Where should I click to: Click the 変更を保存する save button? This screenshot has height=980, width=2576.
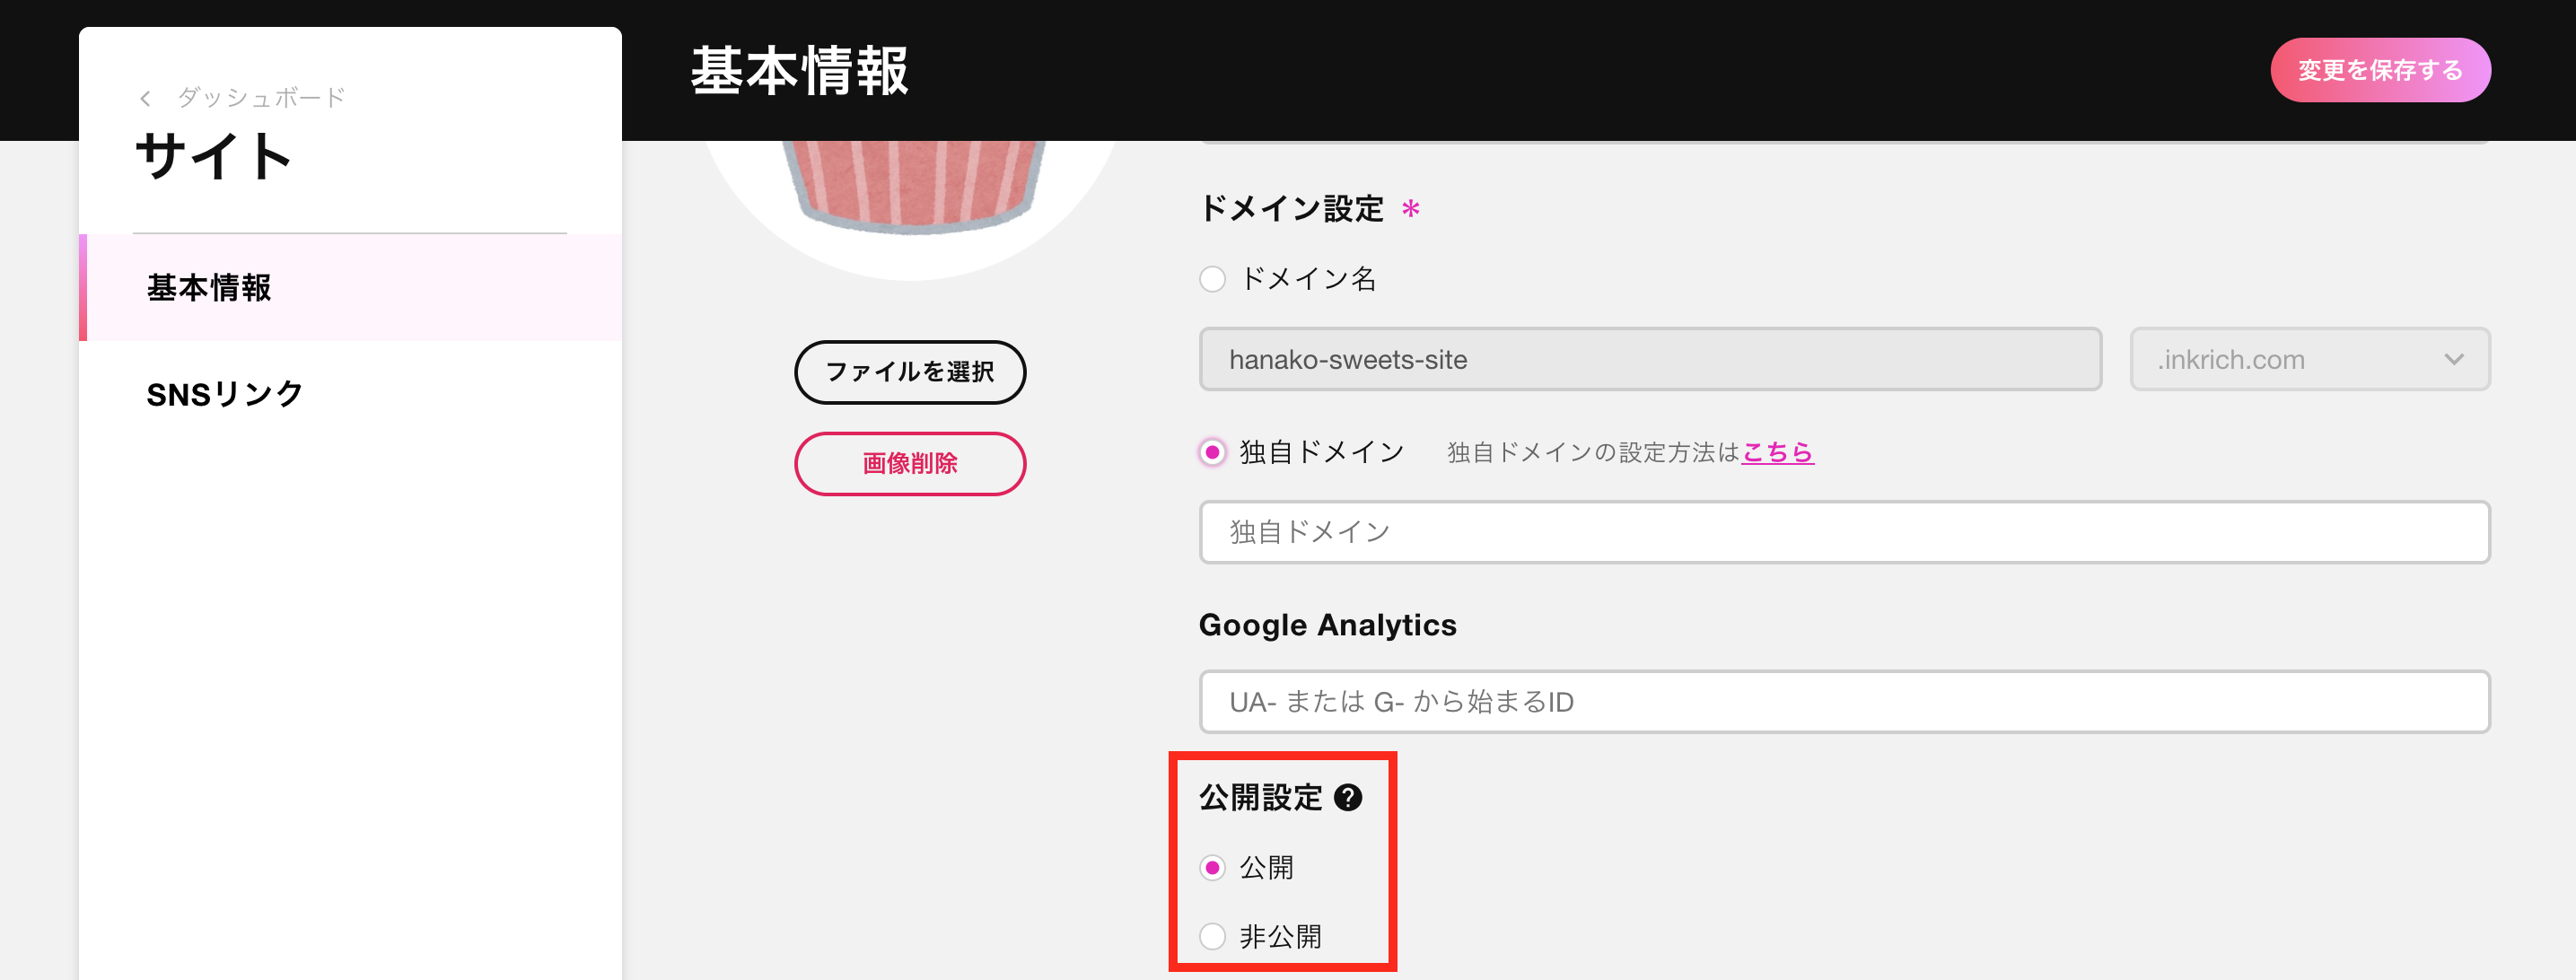click(2380, 70)
